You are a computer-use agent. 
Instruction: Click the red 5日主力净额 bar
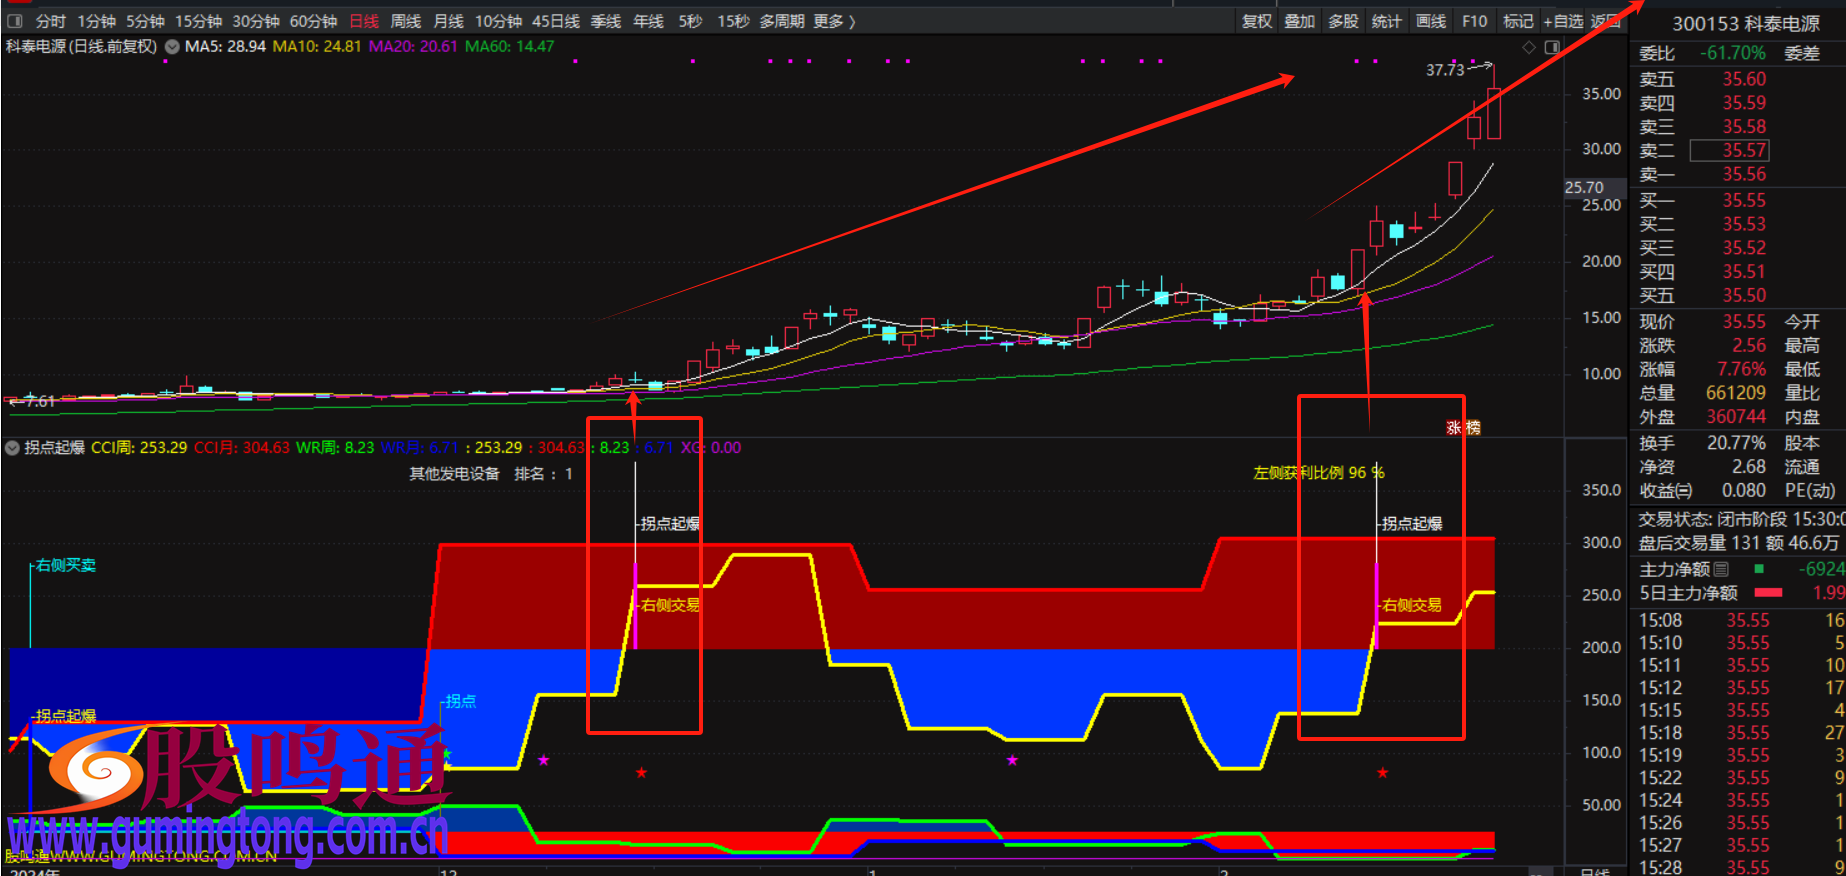click(1768, 593)
